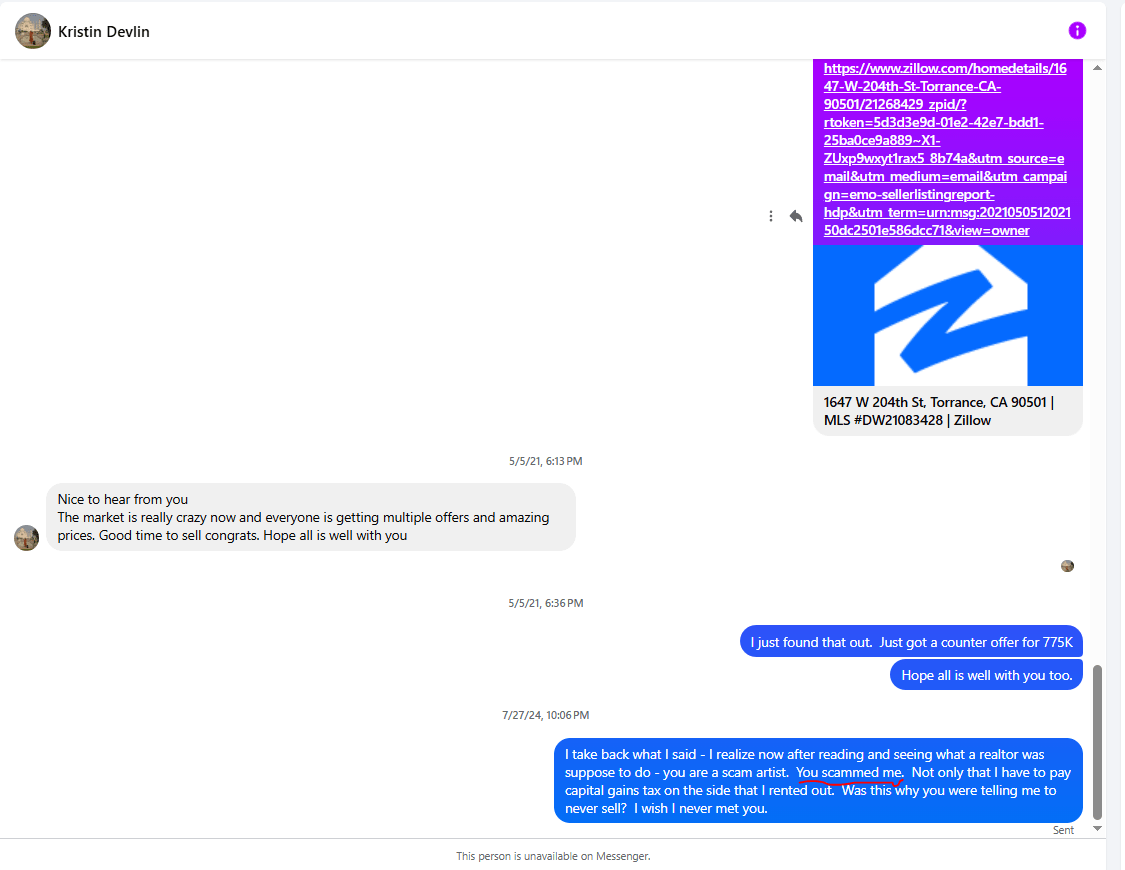Open 1647 W 204th St listing title
Viewport: 1125px width, 870px height.
point(940,411)
